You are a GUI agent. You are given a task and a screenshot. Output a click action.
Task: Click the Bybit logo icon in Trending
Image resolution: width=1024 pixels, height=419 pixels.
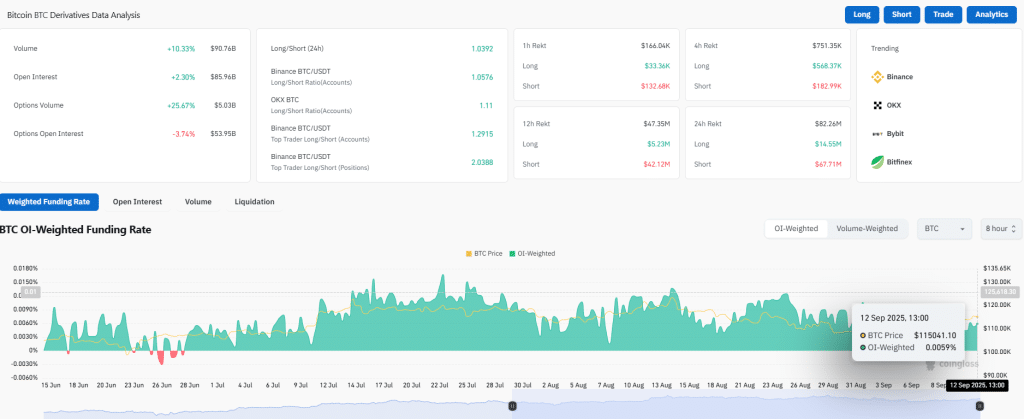point(878,133)
